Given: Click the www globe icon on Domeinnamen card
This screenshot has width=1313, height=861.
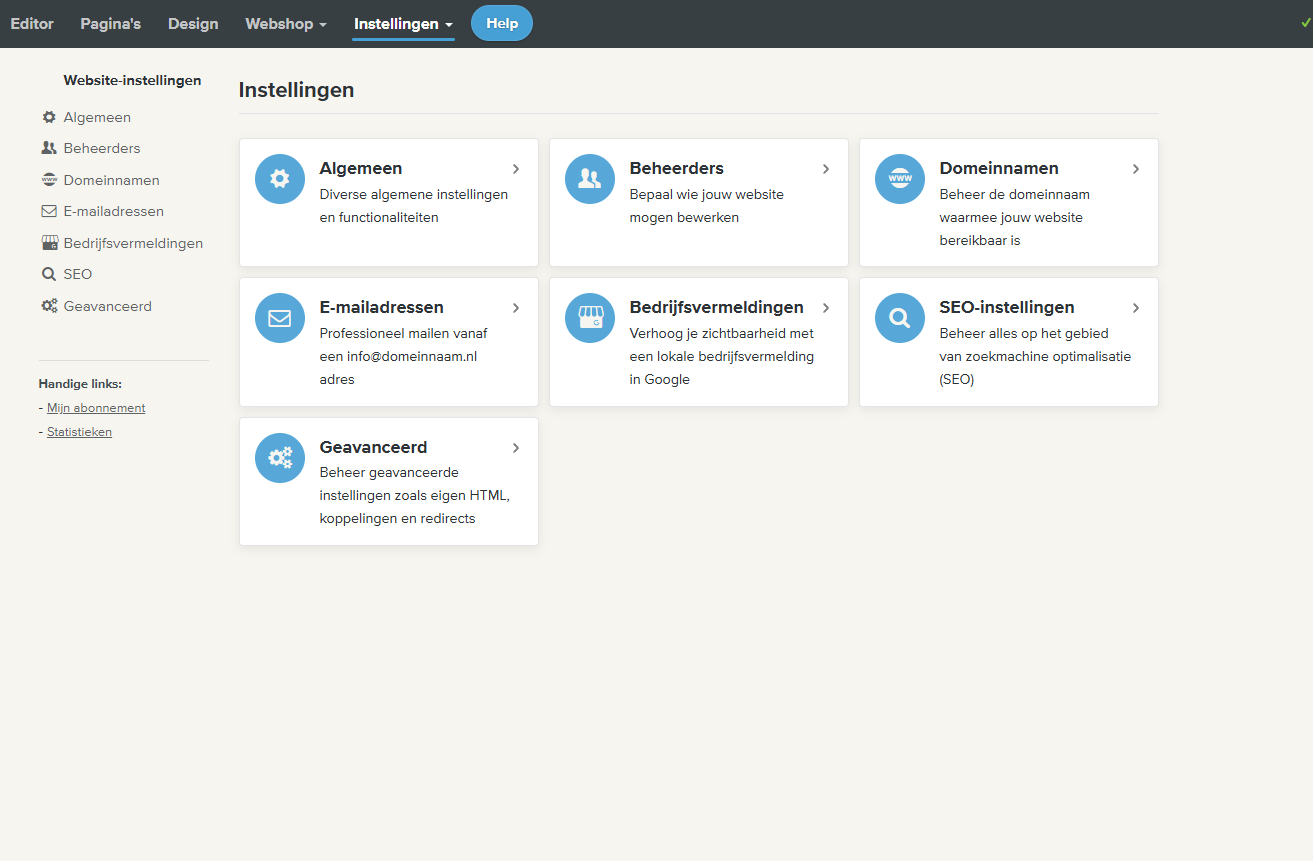Looking at the screenshot, I should pyautogui.click(x=900, y=179).
